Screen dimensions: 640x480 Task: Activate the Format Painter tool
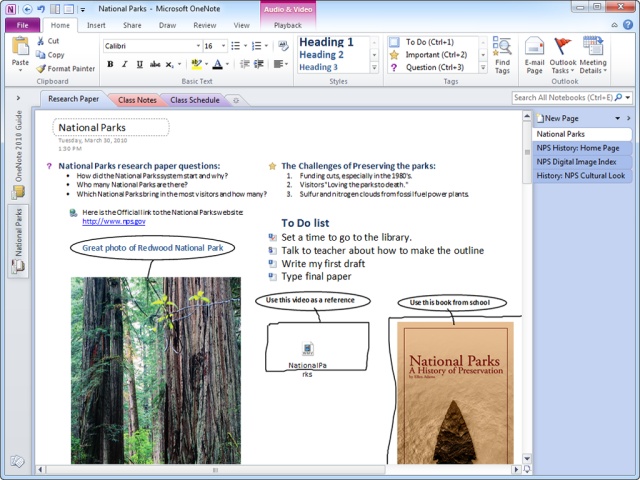coord(65,69)
